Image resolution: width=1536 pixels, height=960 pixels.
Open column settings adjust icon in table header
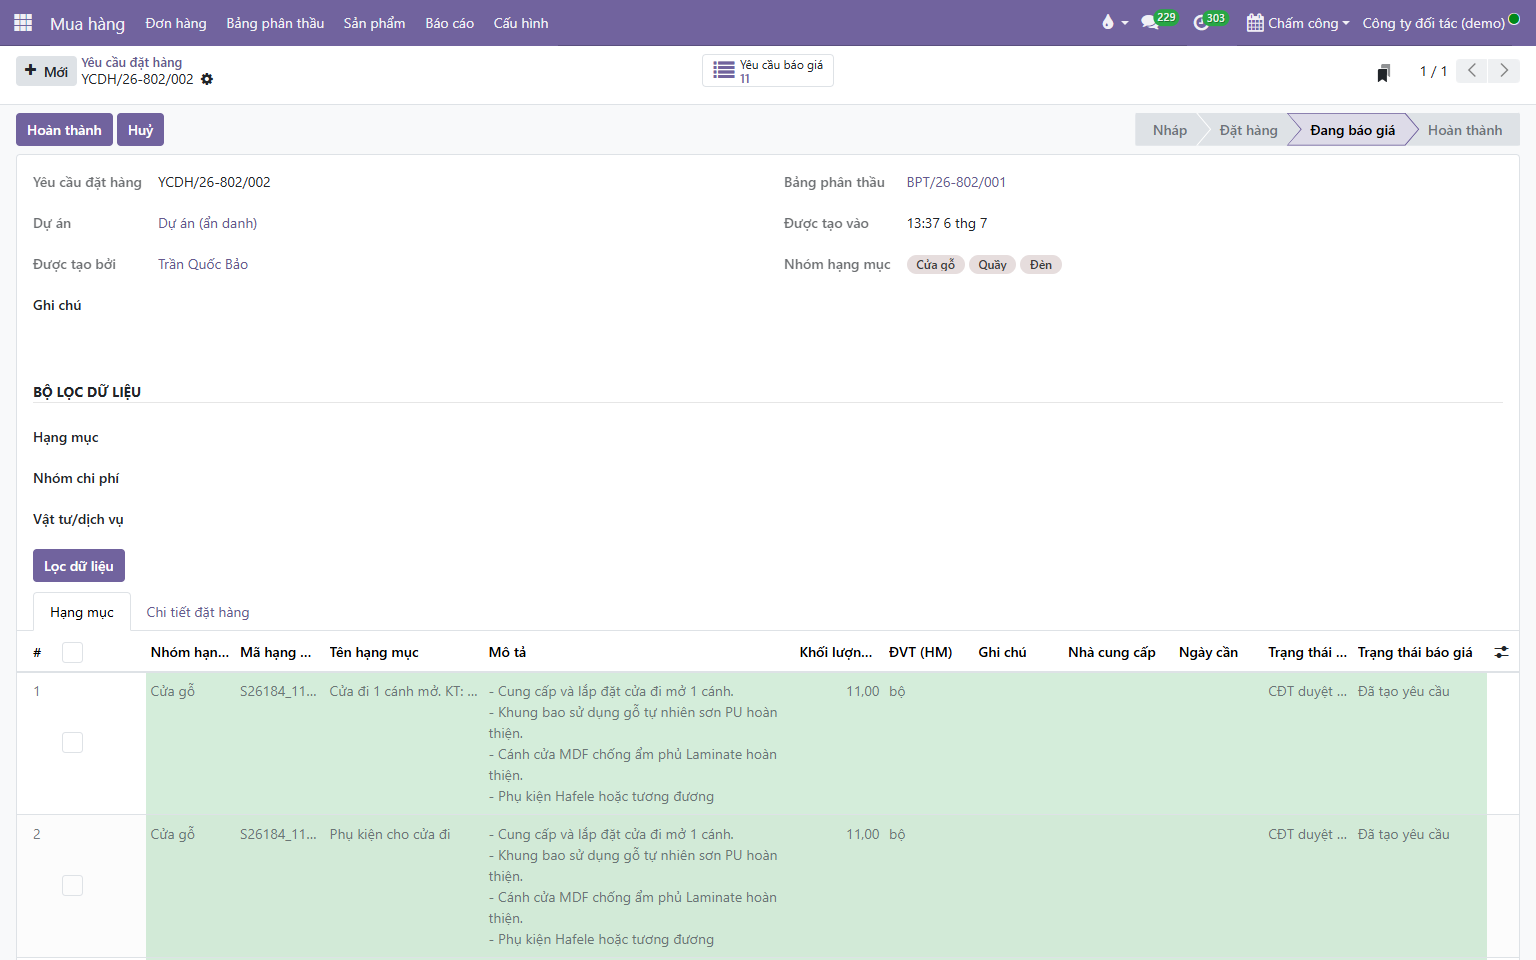[x=1501, y=652]
